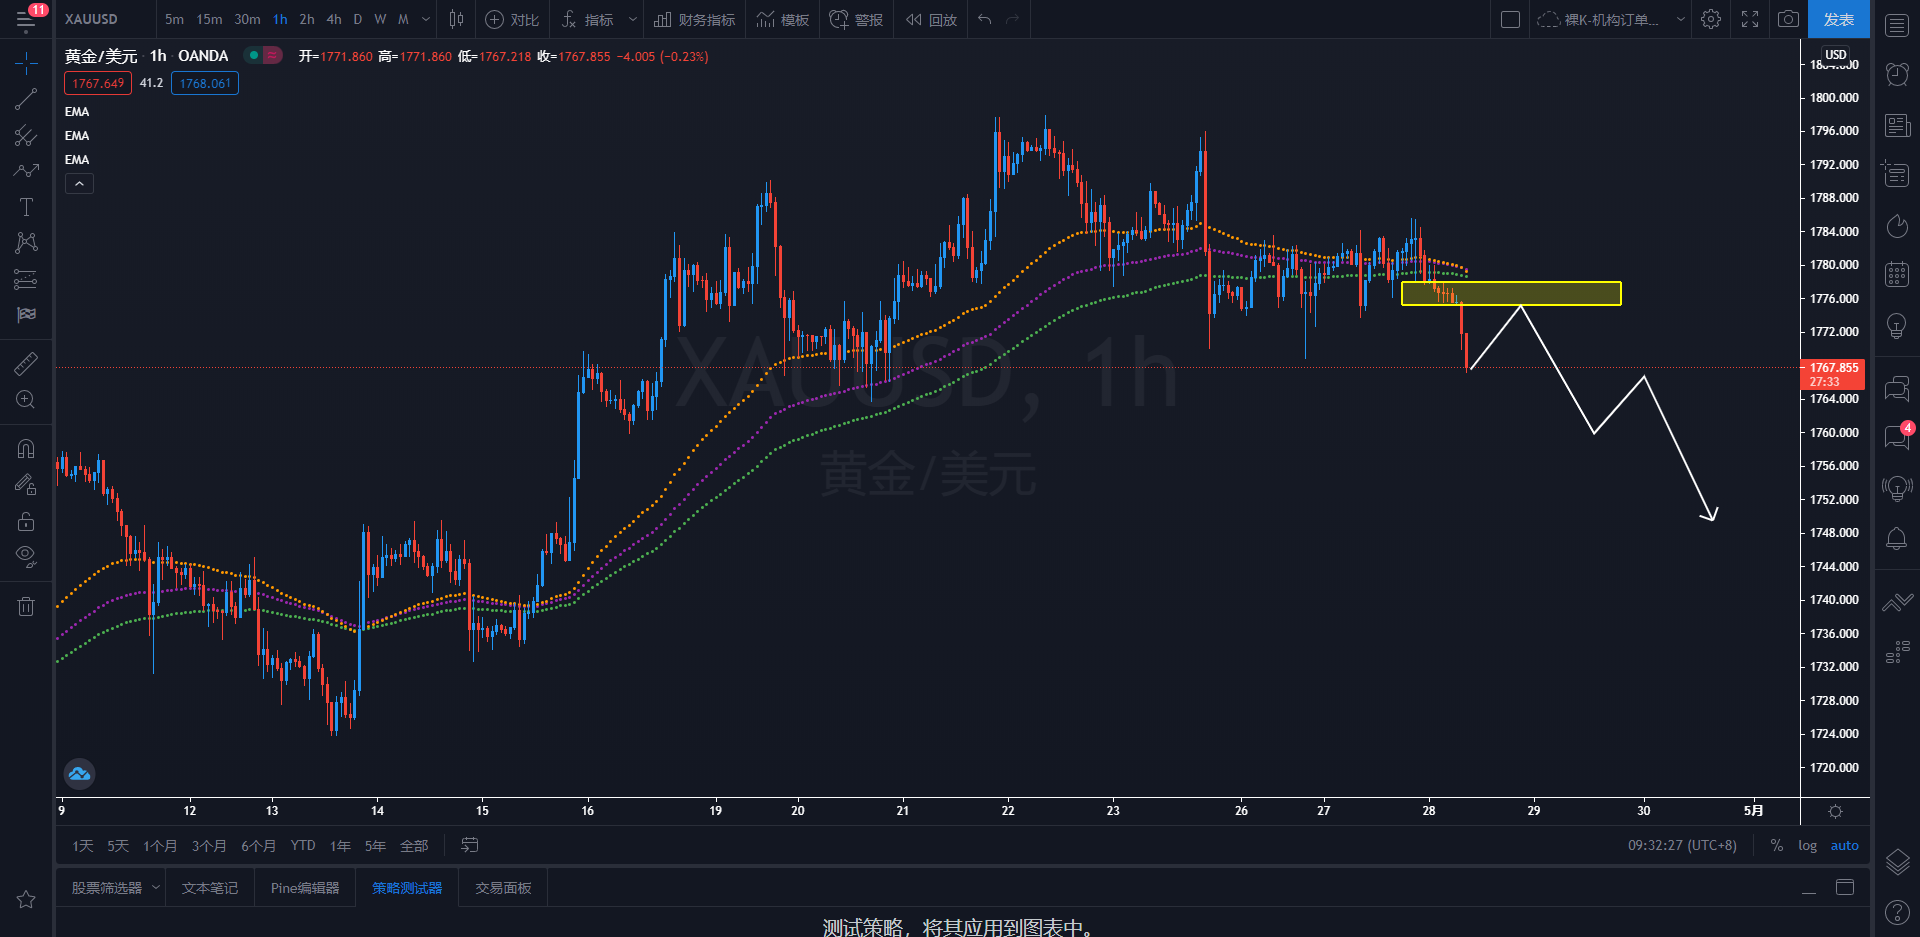Open the ruler measure tool
Screen dimensions: 1920x937
click(26, 364)
